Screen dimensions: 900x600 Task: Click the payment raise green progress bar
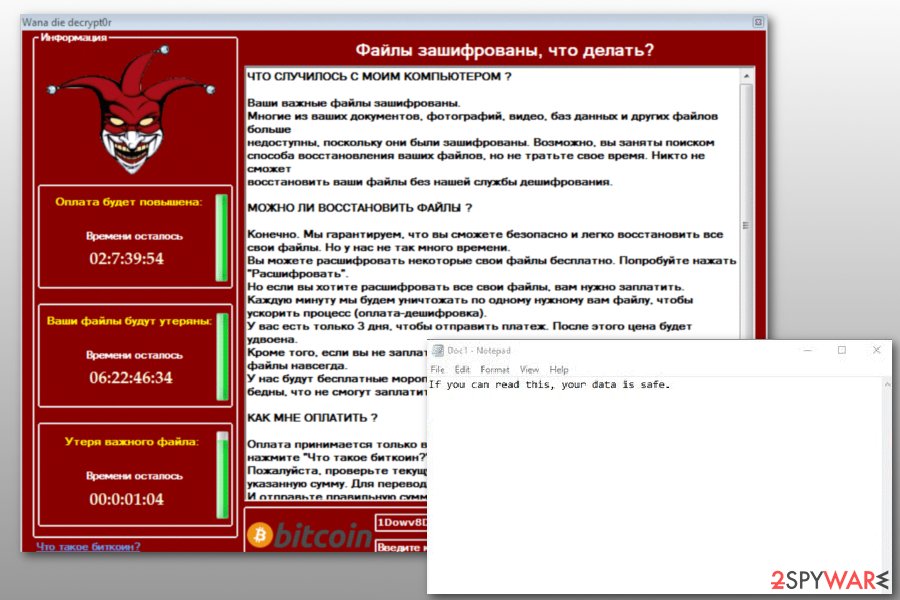[222, 238]
